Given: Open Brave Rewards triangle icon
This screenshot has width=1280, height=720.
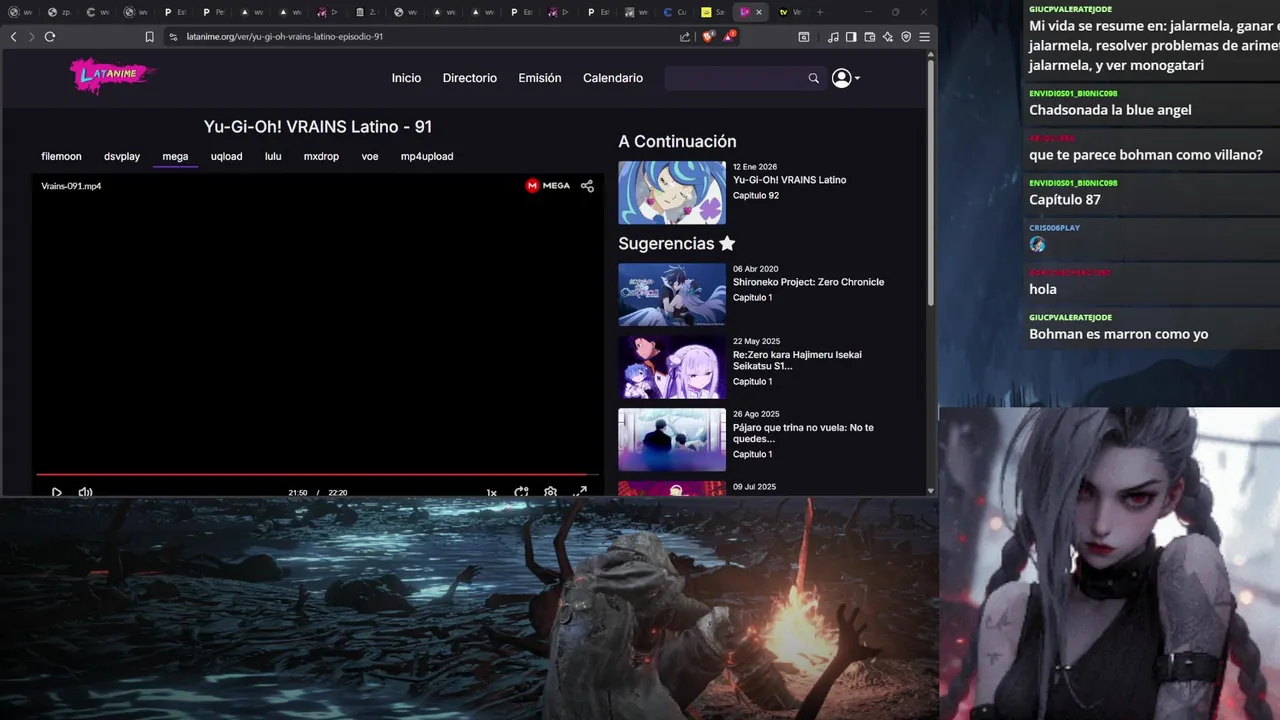Looking at the screenshot, I should pos(730,36).
